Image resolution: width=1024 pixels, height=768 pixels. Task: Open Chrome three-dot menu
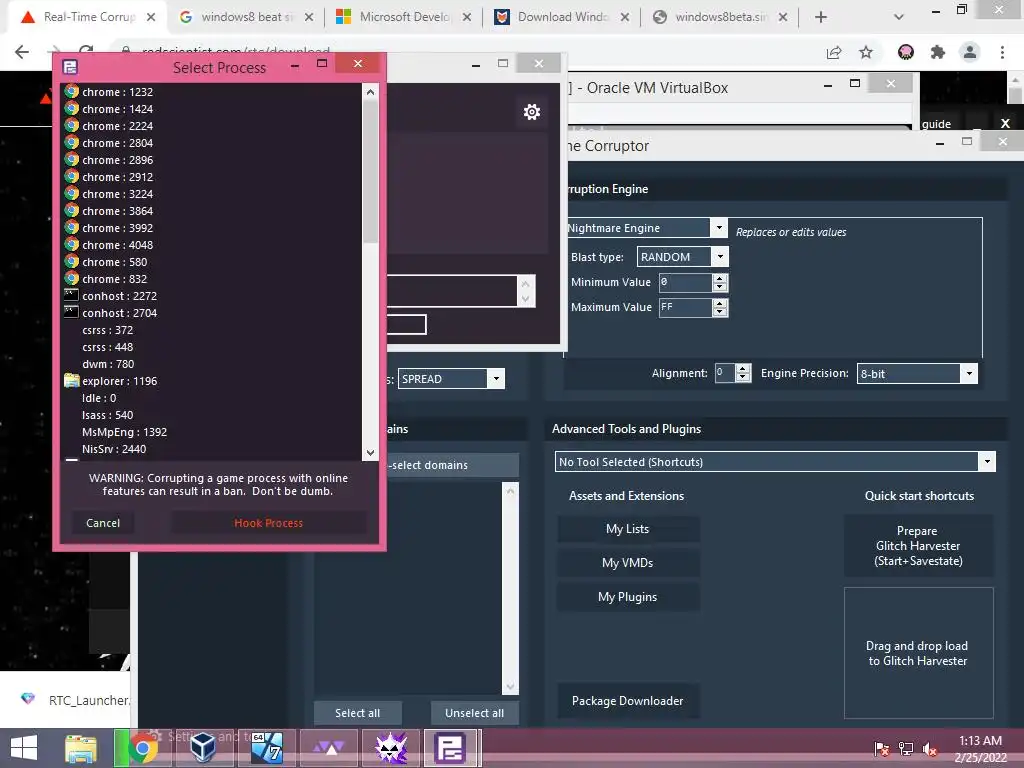(x=1002, y=52)
